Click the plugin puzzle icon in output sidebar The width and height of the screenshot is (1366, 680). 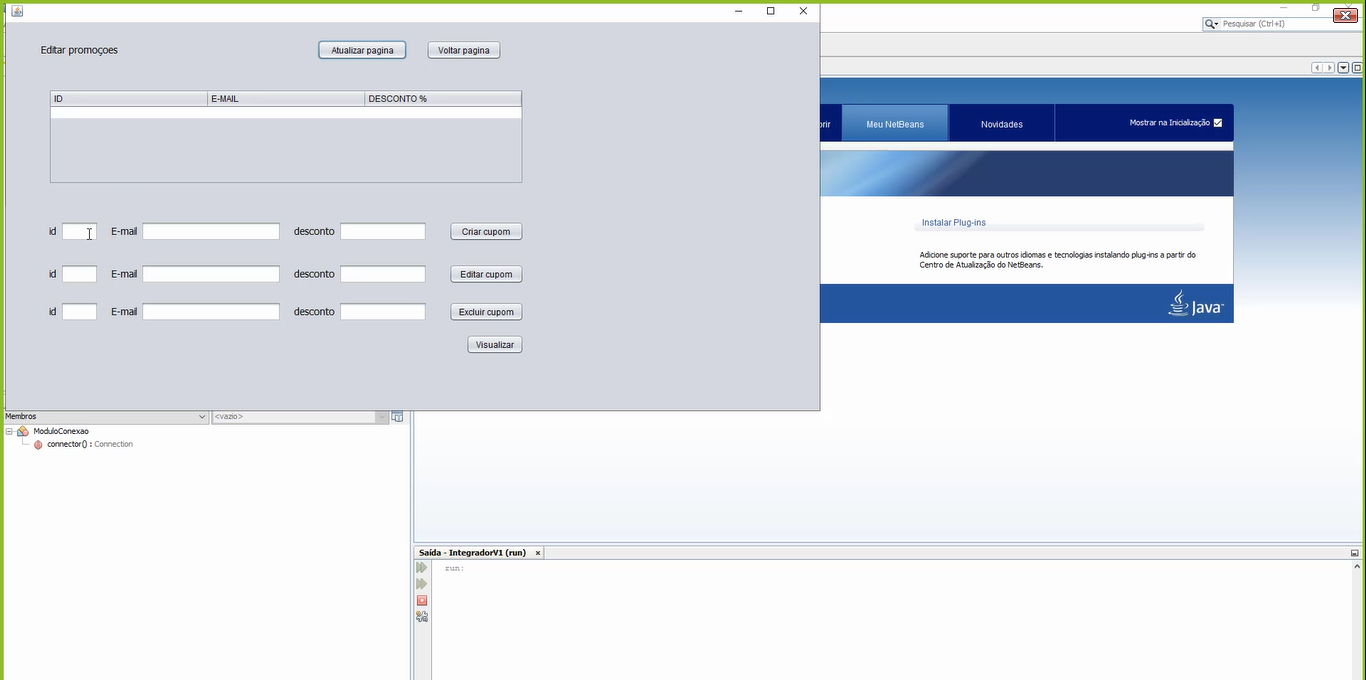[421, 617]
